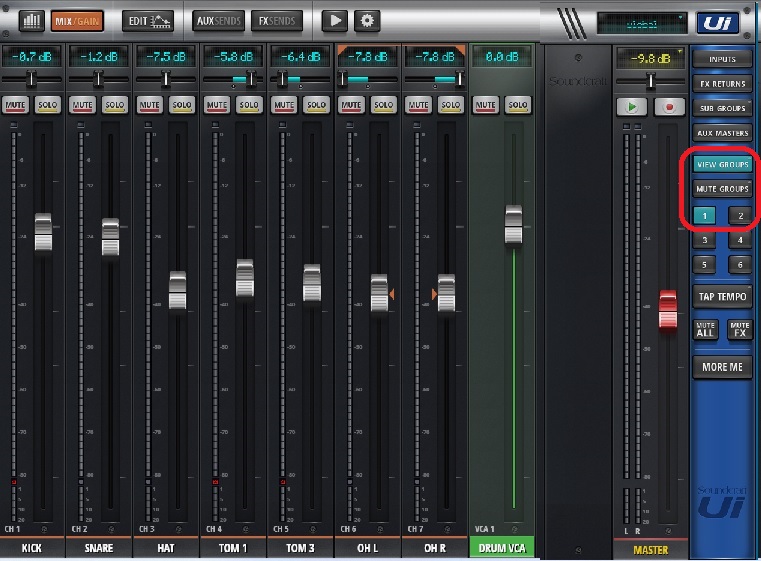The width and height of the screenshot is (761, 561).
Task: Switch to MIX/GAIN view
Action: pos(77,21)
